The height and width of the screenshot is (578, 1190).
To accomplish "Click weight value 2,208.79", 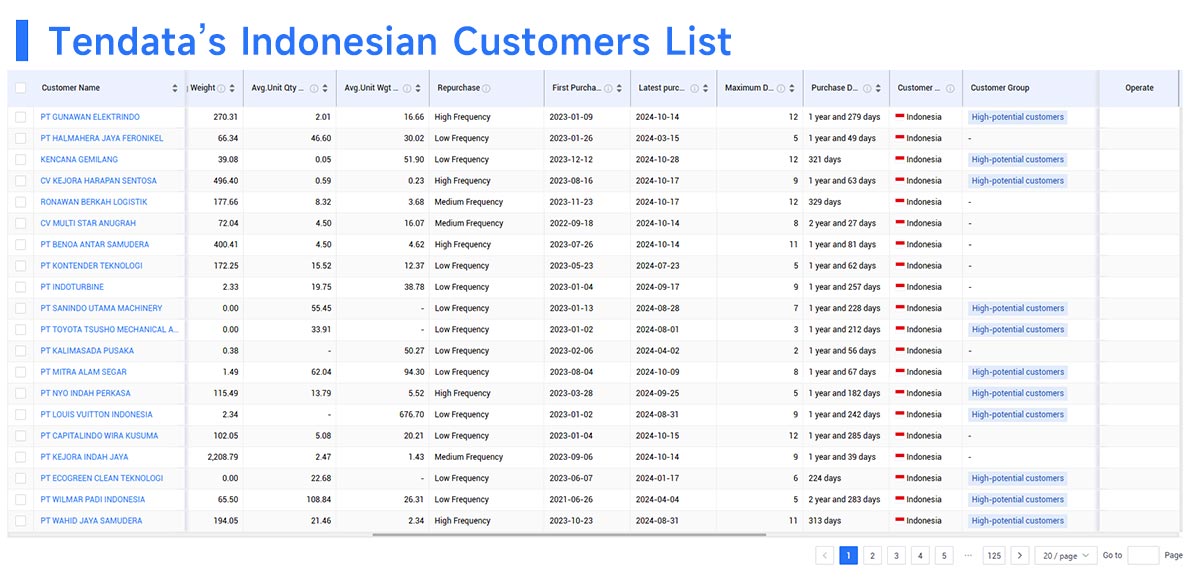I will 223,457.
